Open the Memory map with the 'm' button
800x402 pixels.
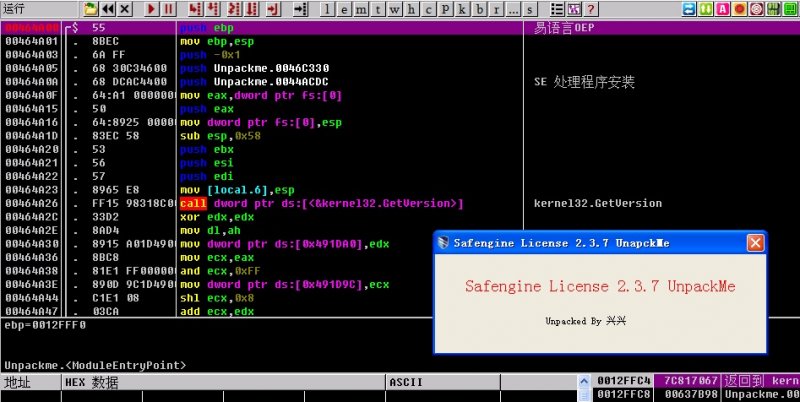pyautogui.click(x=361, y=9)
